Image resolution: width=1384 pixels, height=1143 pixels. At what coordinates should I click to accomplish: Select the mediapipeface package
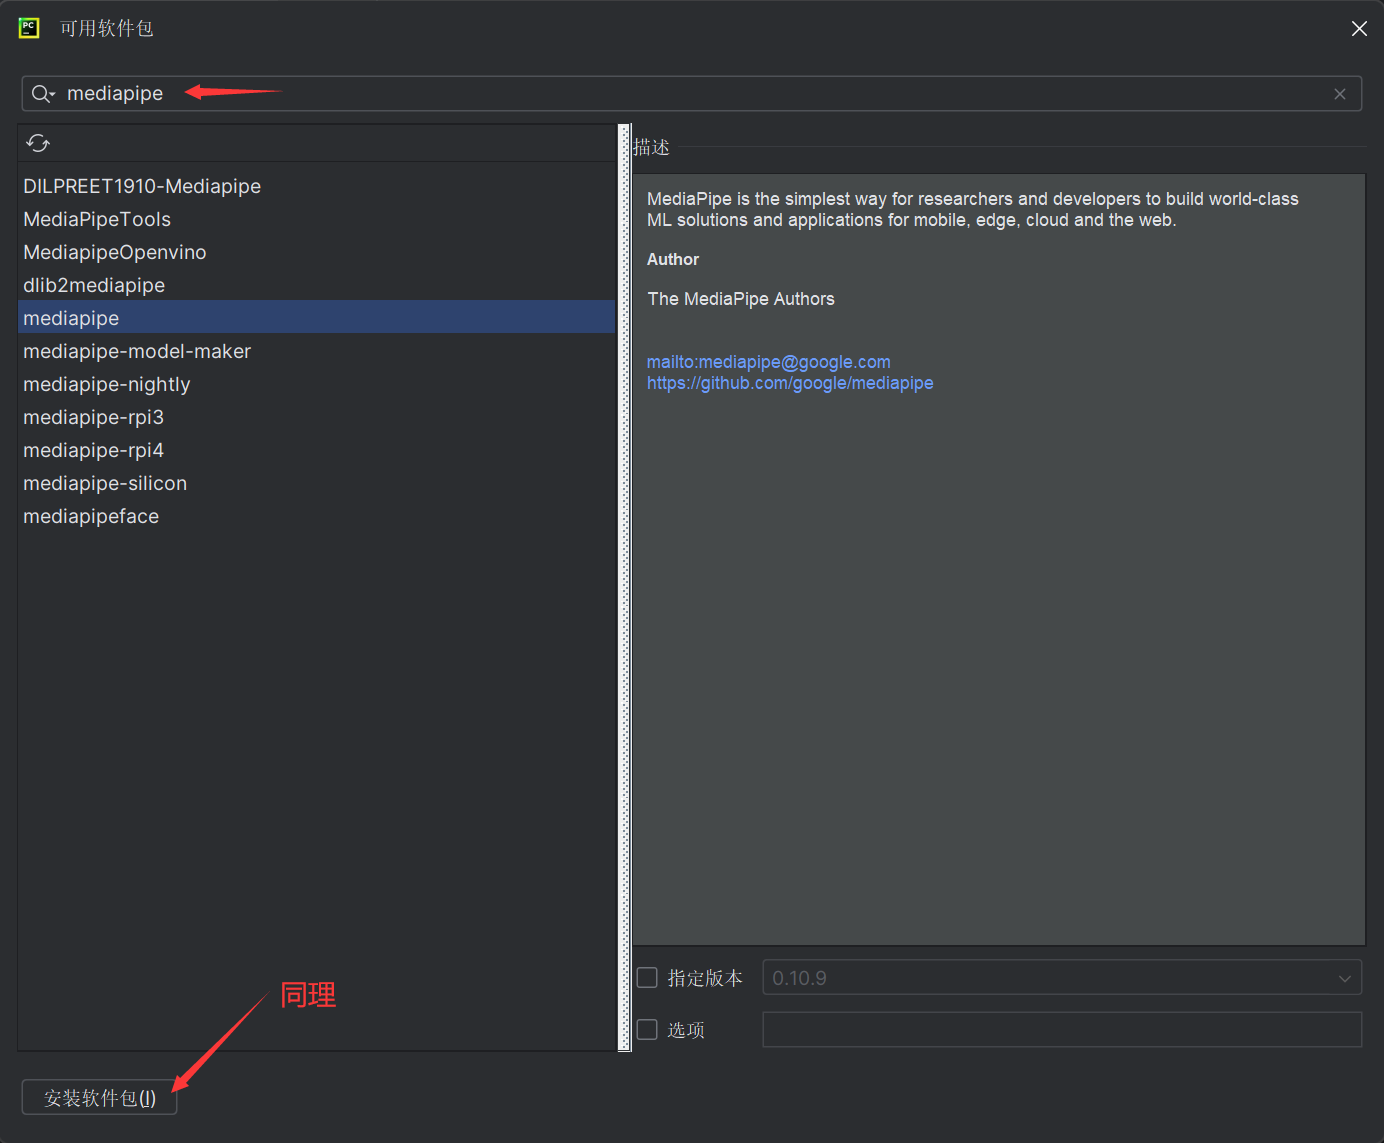[91, 517]
